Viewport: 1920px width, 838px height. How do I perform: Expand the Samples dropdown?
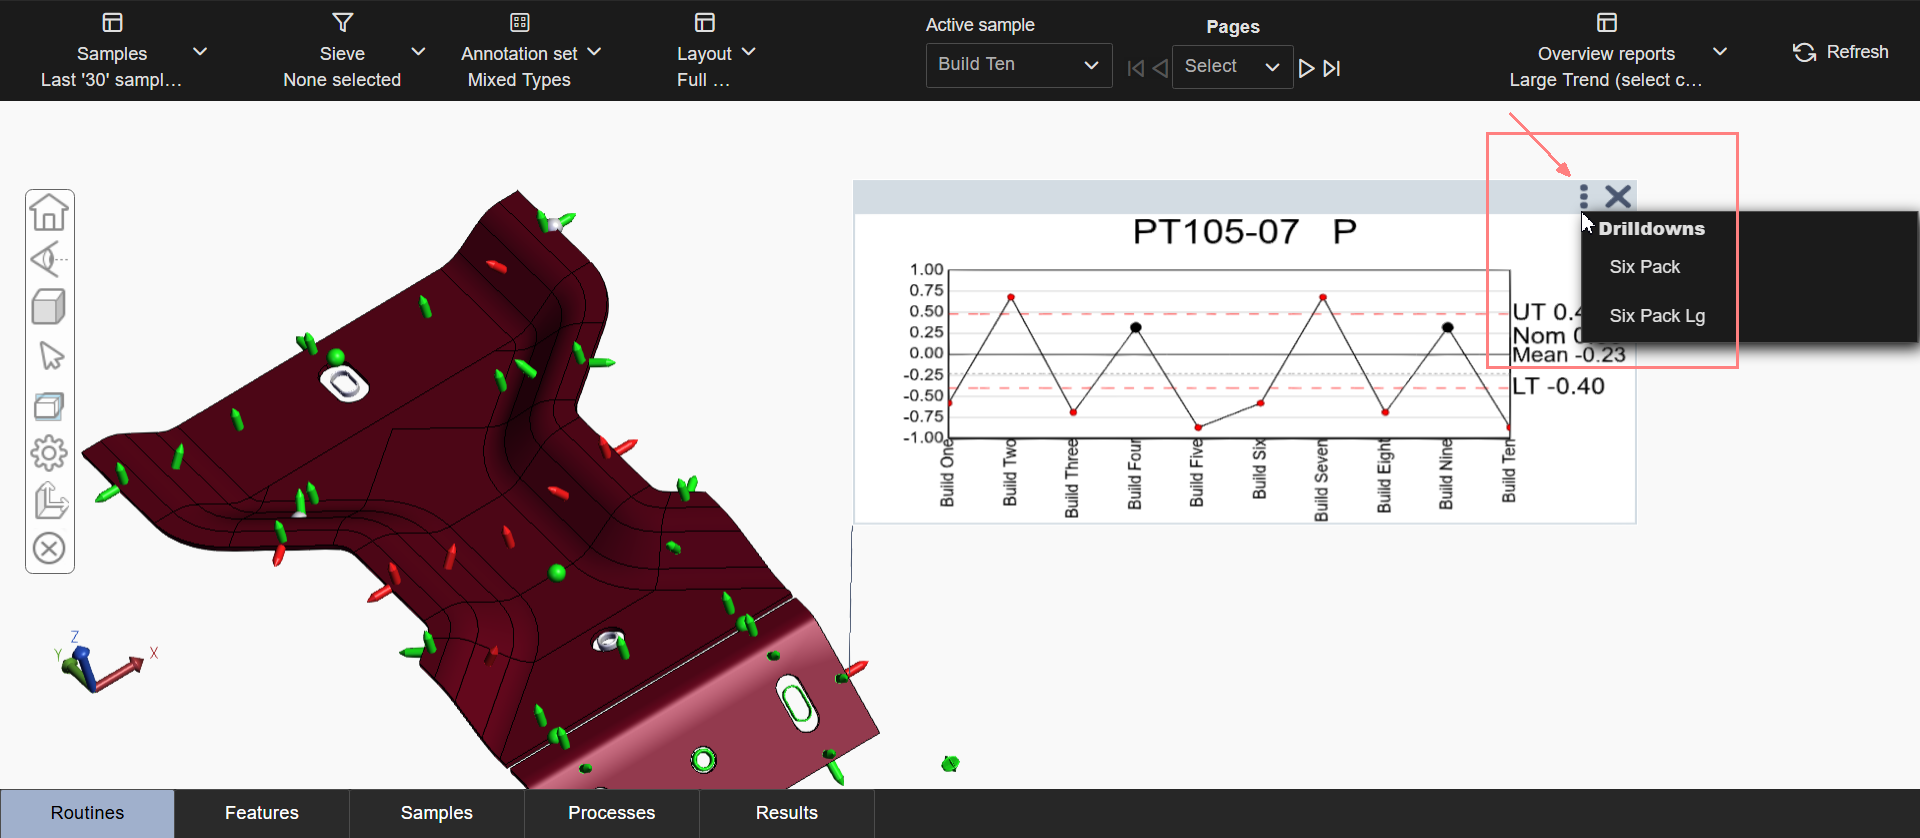point(199,52)
